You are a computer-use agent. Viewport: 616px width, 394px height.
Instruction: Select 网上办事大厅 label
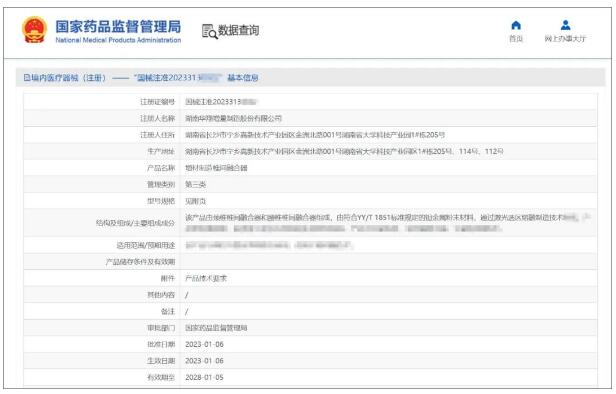tap(565, 38)
